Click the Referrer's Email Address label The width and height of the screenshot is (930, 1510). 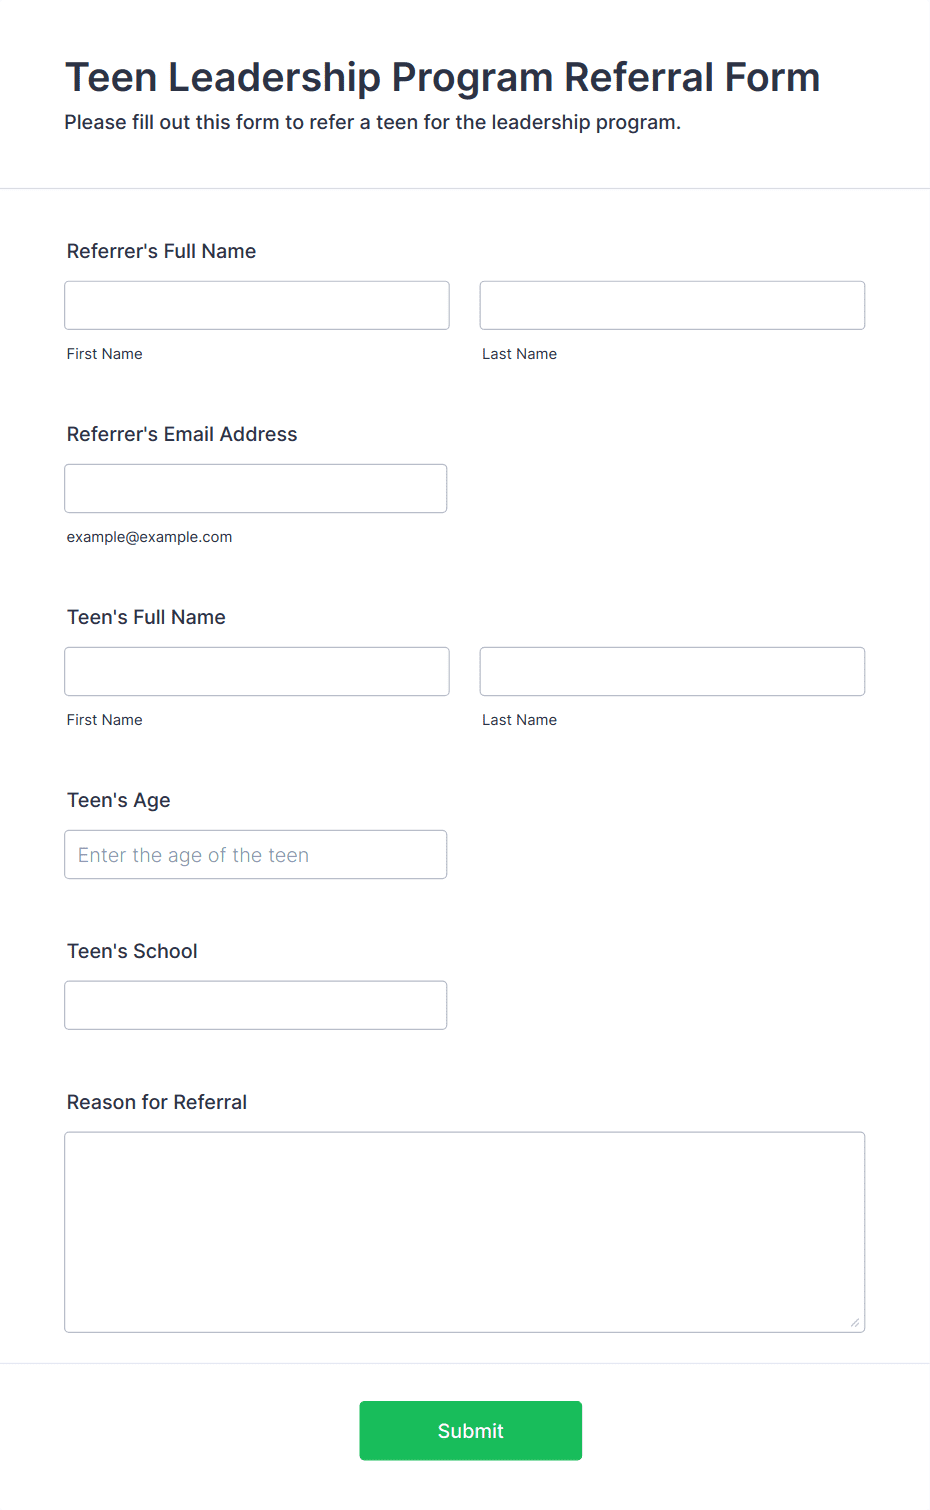[x=182, y=434]
